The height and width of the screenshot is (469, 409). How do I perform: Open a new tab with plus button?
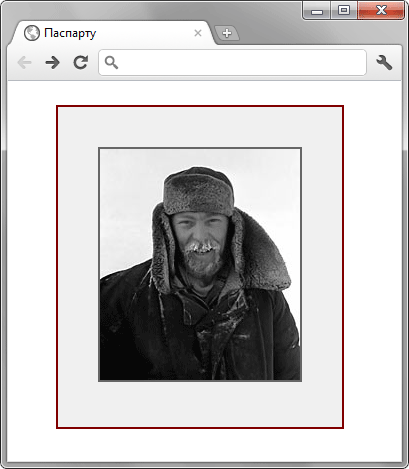click(x=227, y=33)
